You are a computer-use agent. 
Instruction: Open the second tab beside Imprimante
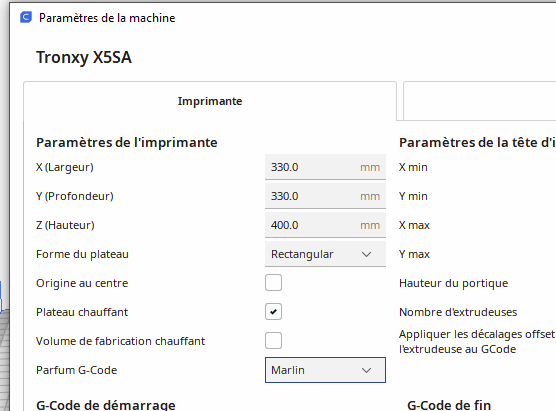(x=479, y=101)
